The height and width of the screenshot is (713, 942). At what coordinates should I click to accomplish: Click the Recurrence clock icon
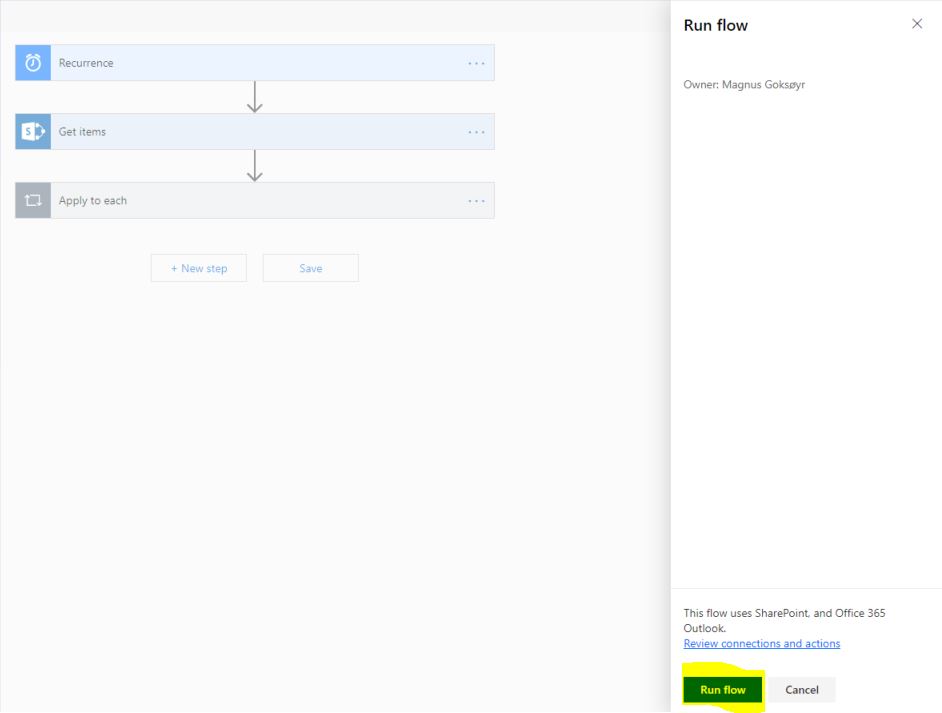[33, 63]
